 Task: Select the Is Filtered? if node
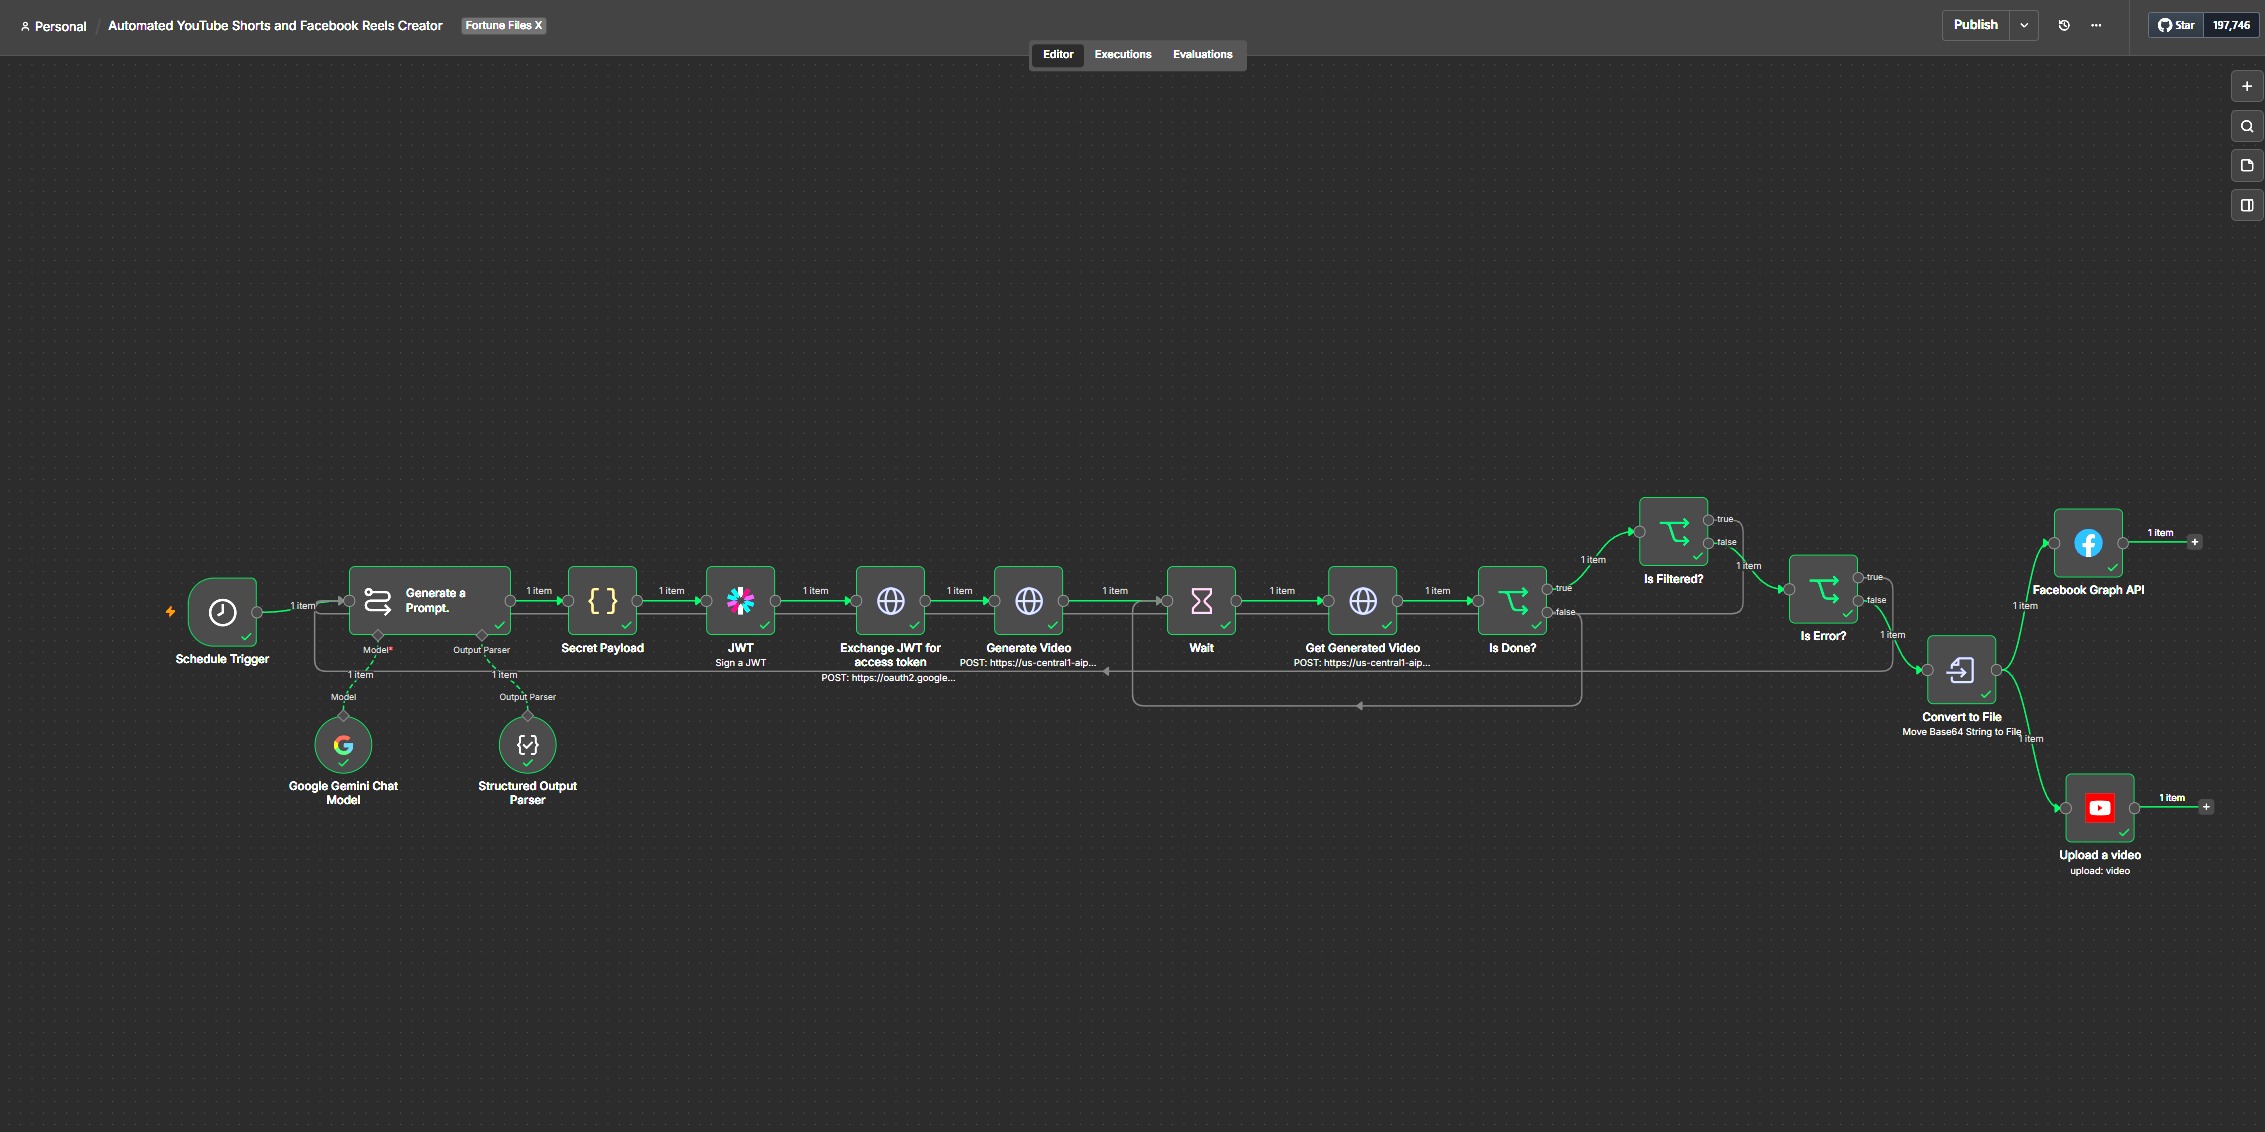point(1673,532)
